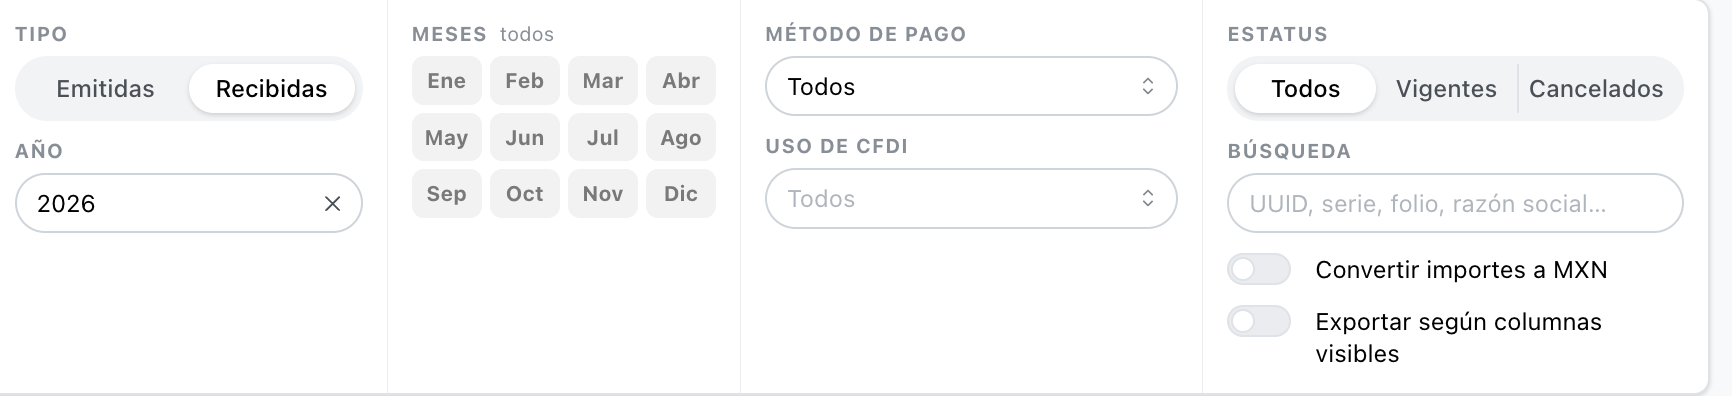Enable Convertir importes a MXN switch

pyautogui.click(x=1259, y=270)
